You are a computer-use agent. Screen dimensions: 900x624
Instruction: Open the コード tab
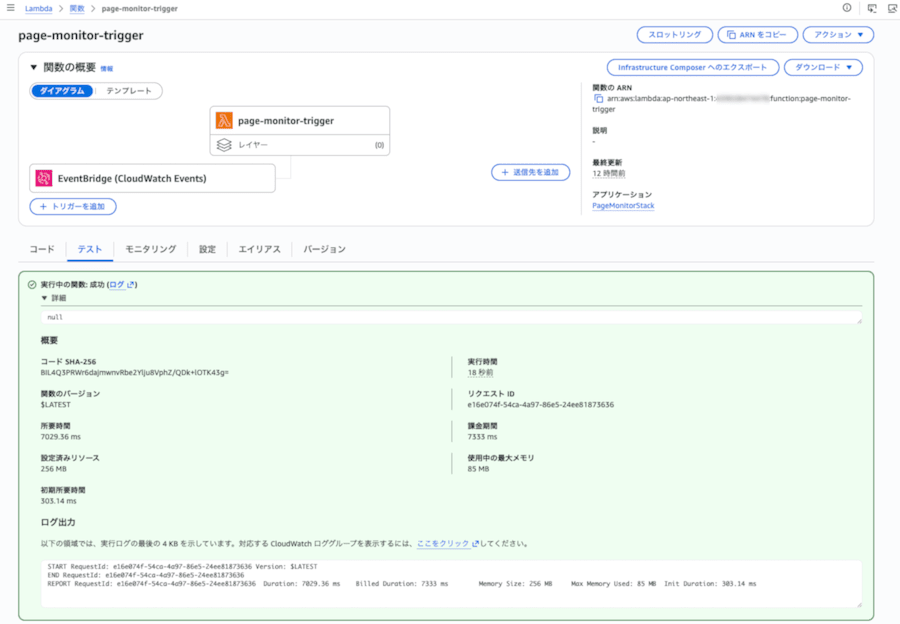(x=42, y=249)
